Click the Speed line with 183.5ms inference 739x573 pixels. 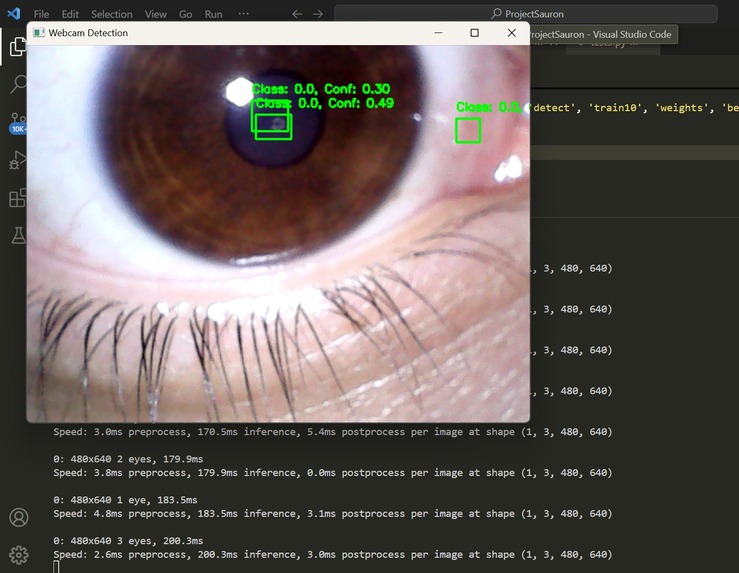click(x=333, y=514)
